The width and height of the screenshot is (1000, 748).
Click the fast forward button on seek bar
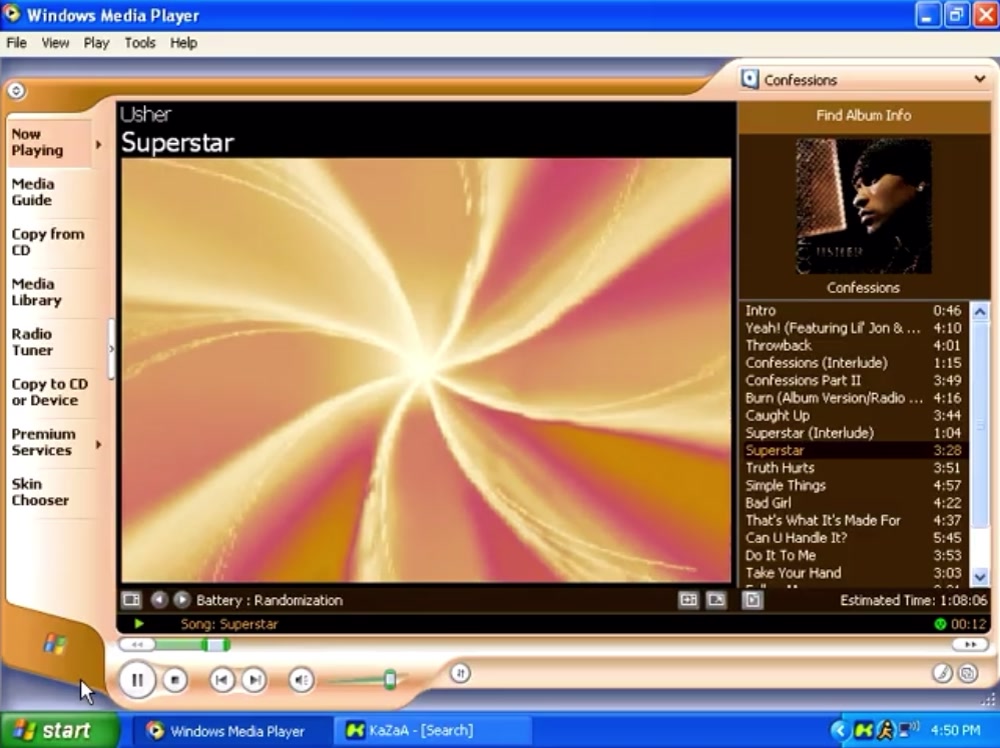tap(970, 645)
